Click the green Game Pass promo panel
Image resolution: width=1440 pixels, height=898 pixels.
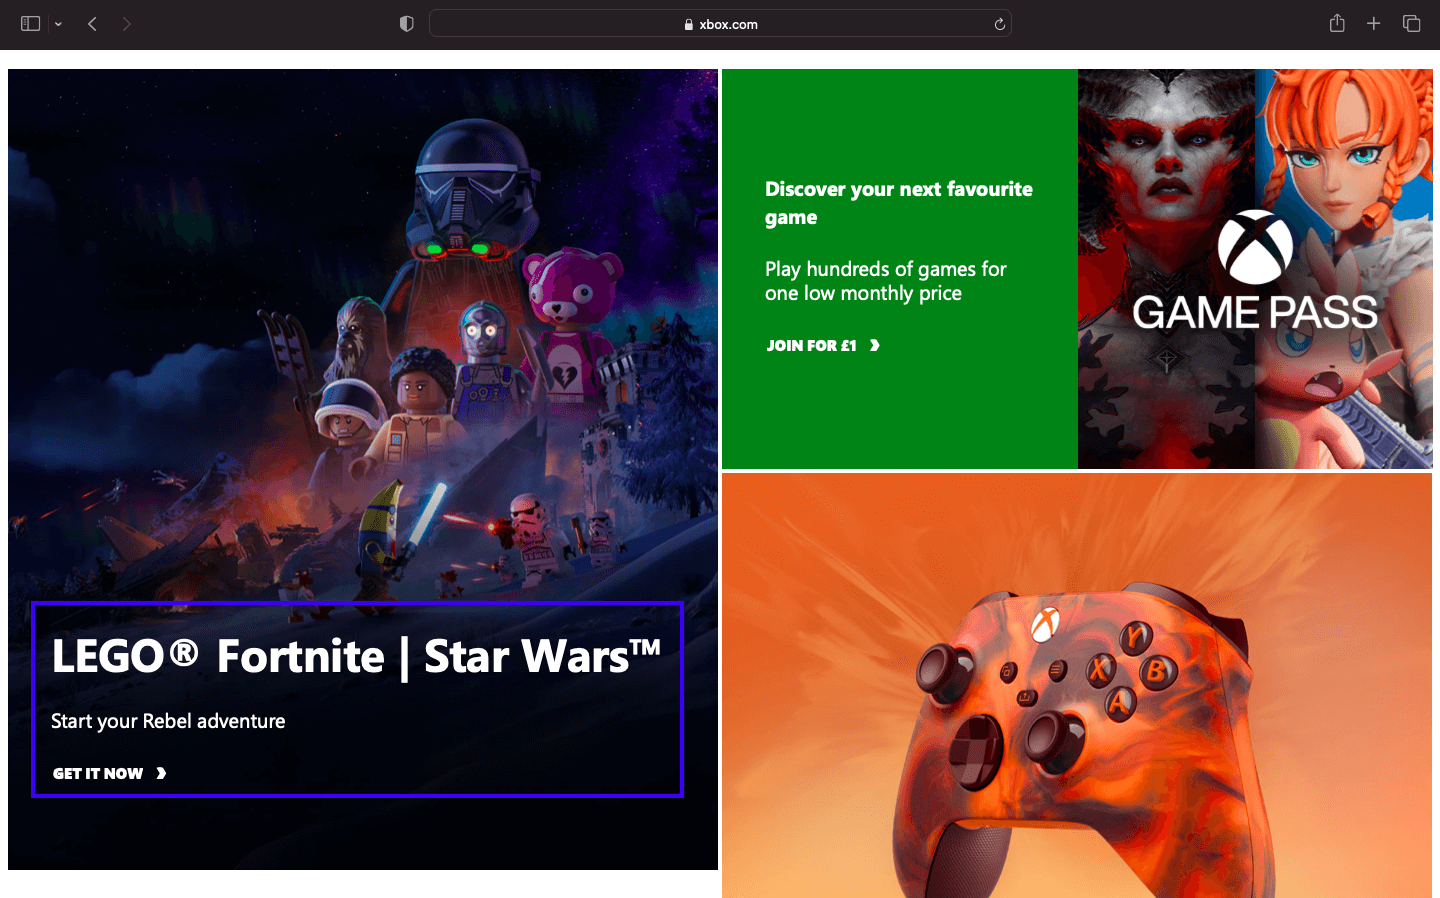(x=898, y=268)
